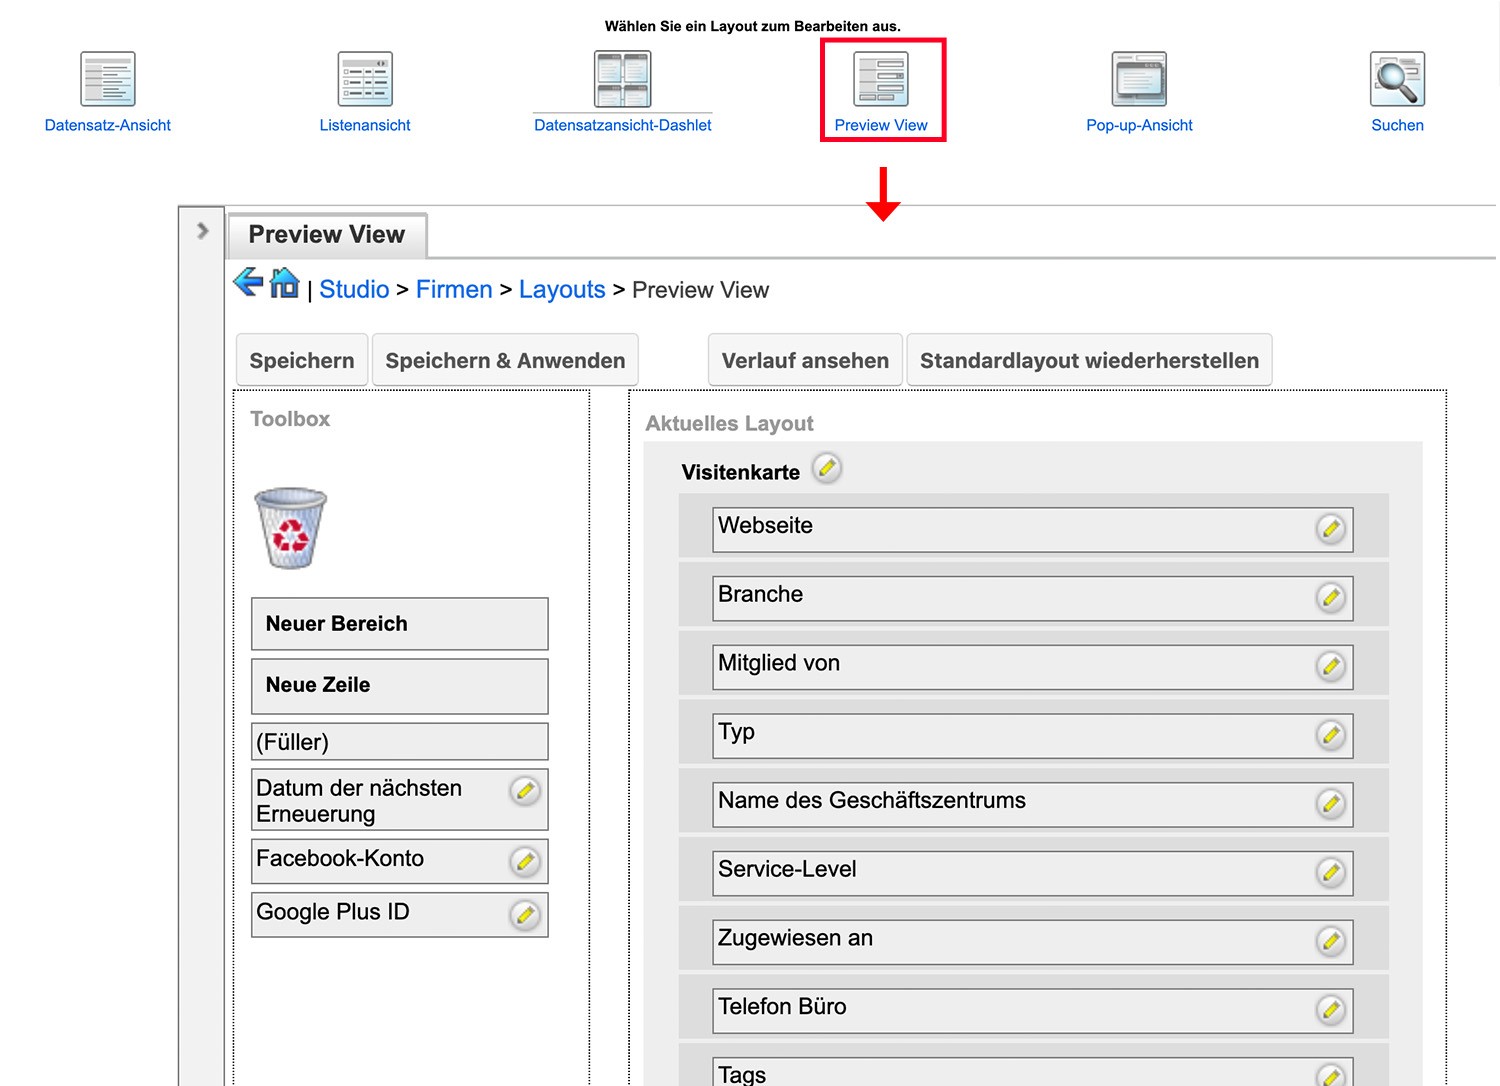Edit the Visitenkarte panel with pencil icon
This screenshot has width=1500, height=1086.
(x=827, y=468)
